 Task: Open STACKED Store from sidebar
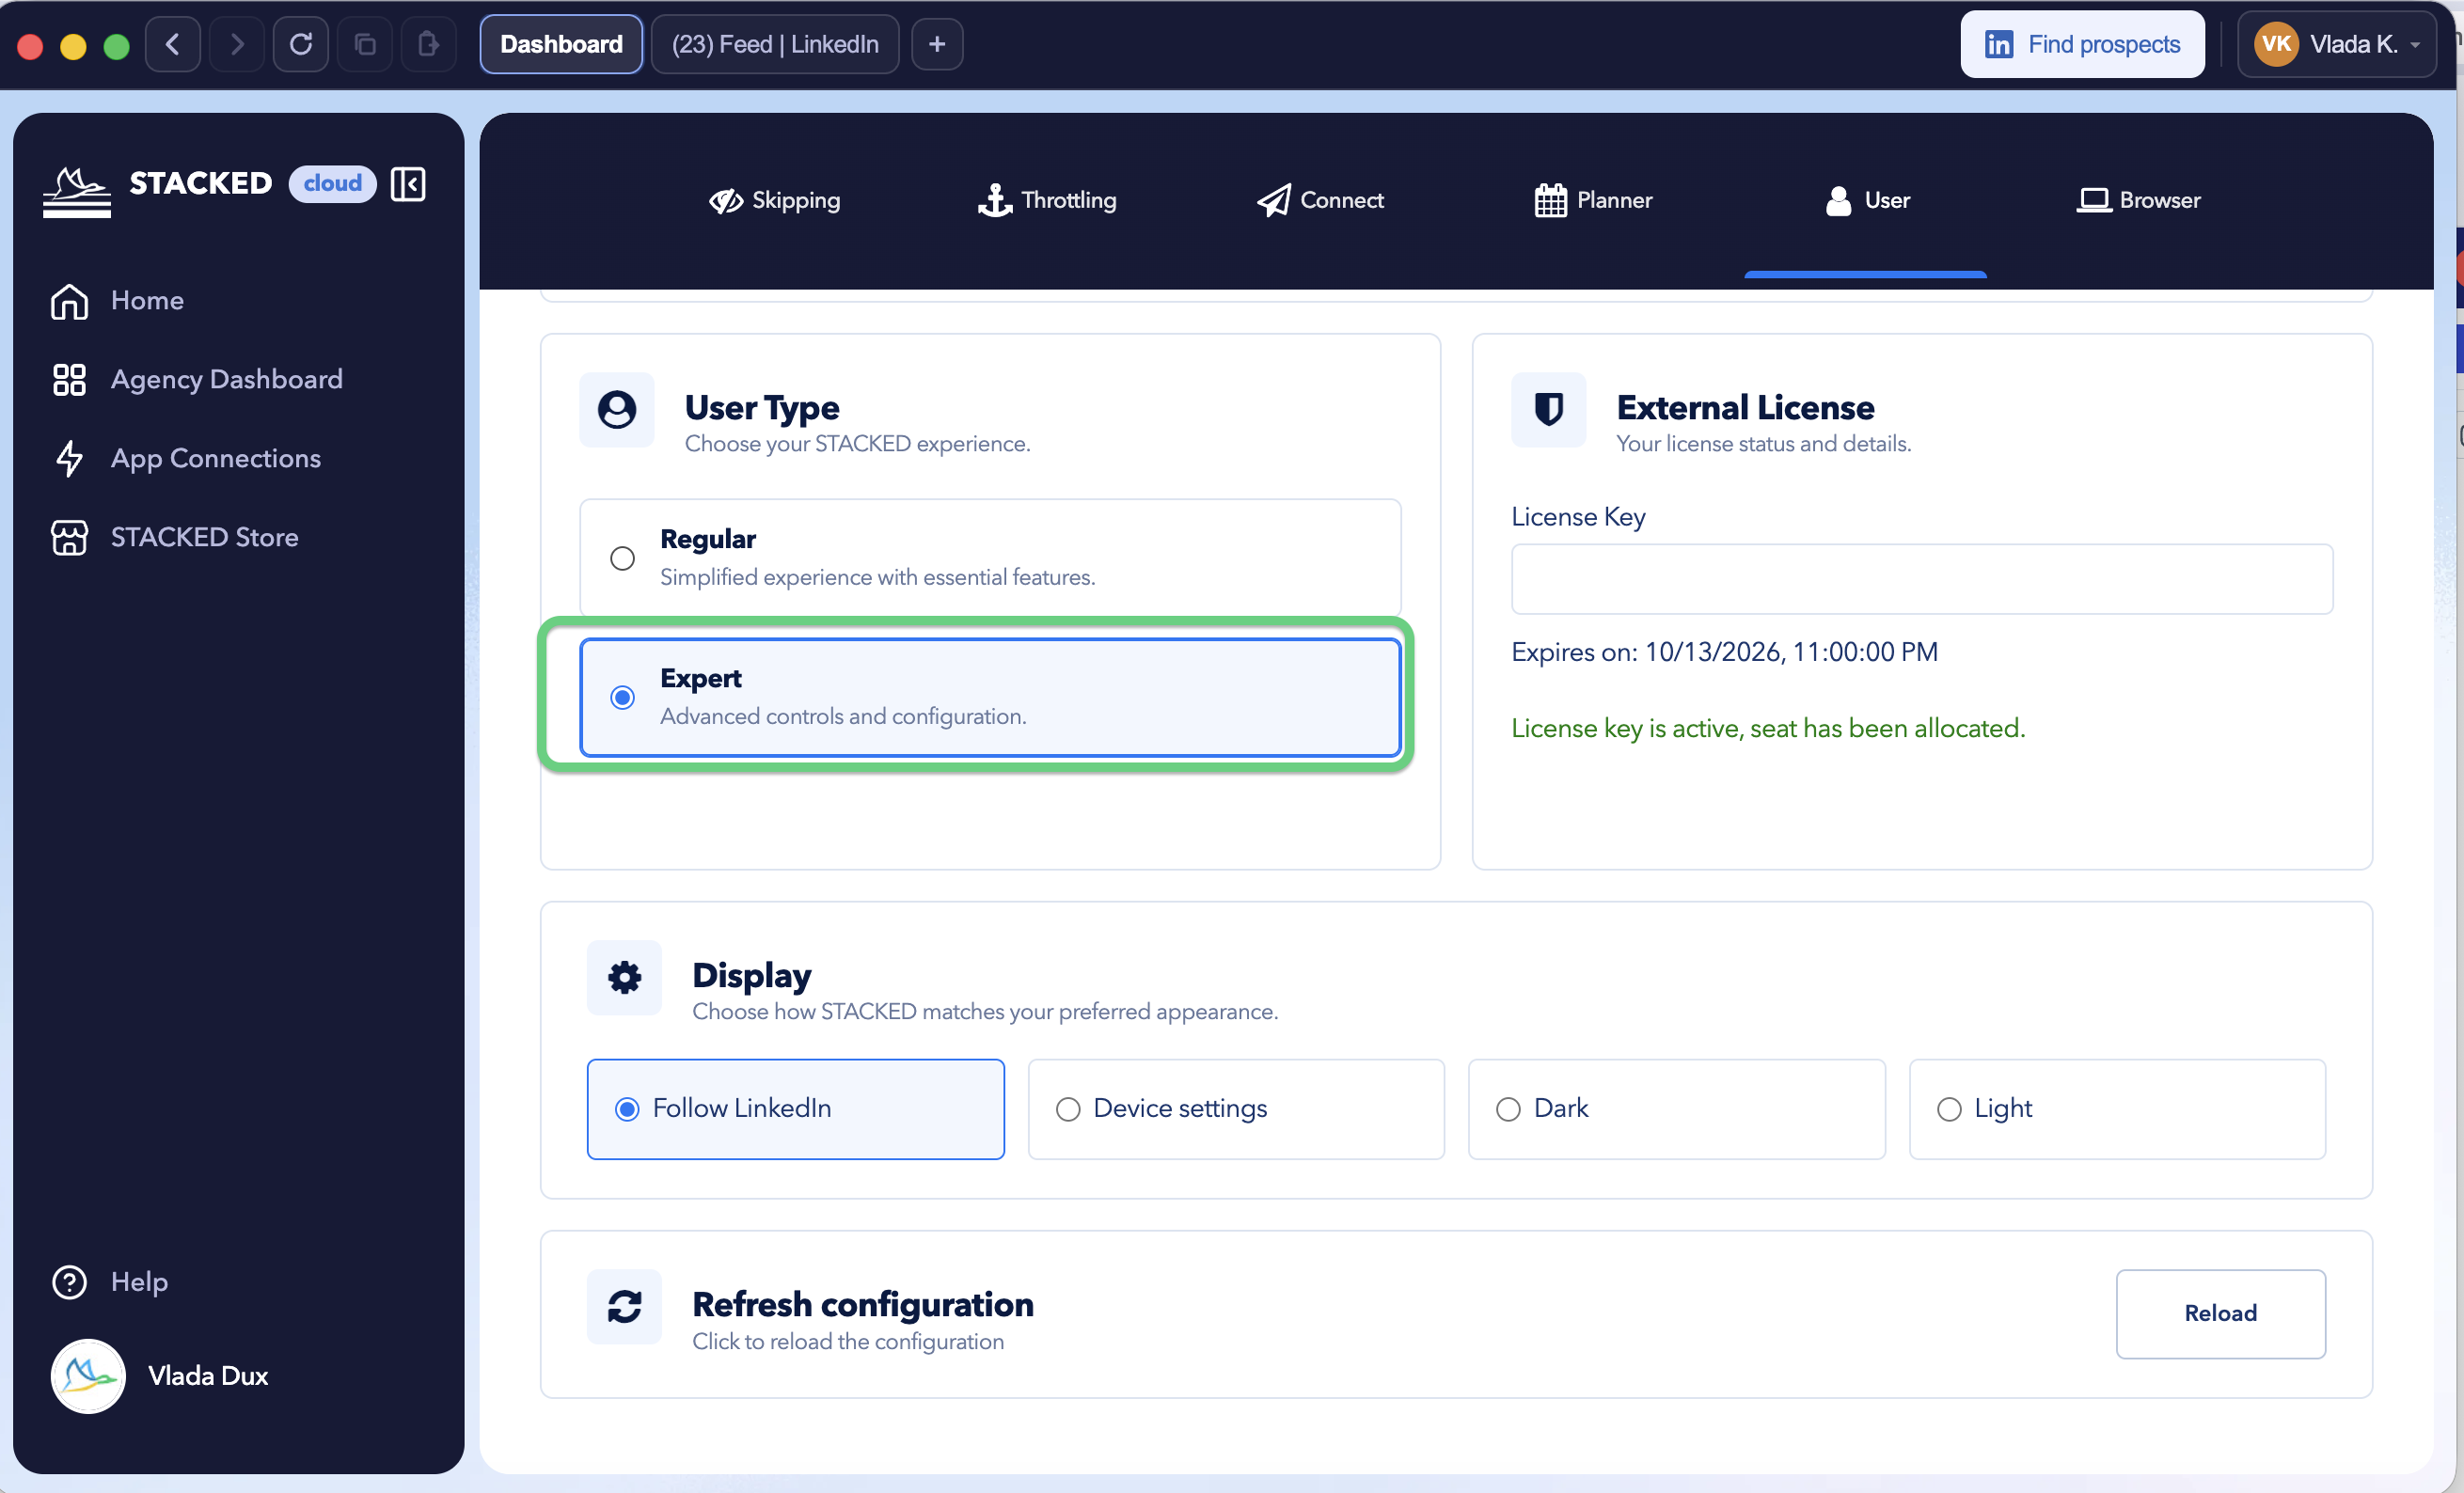[204, 538]
